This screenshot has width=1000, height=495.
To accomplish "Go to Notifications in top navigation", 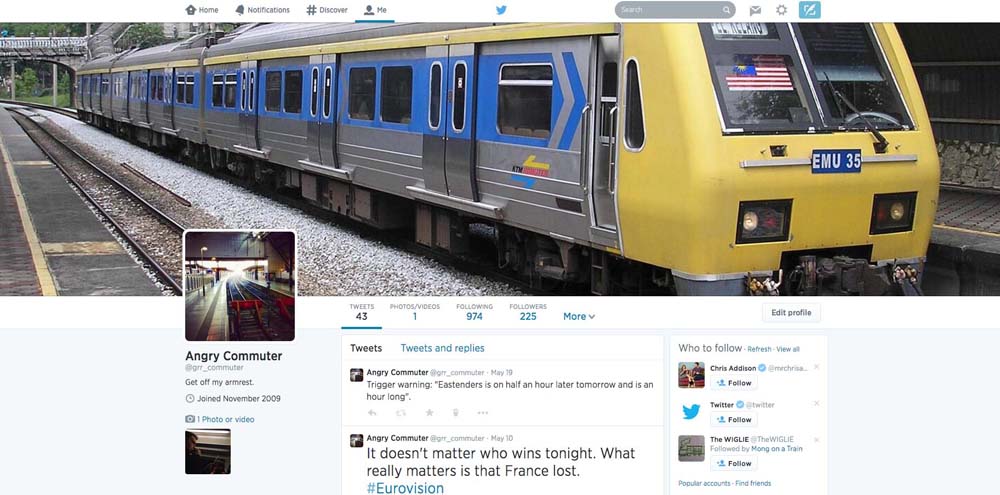I will pyautogui.click(x=262, y=10).
